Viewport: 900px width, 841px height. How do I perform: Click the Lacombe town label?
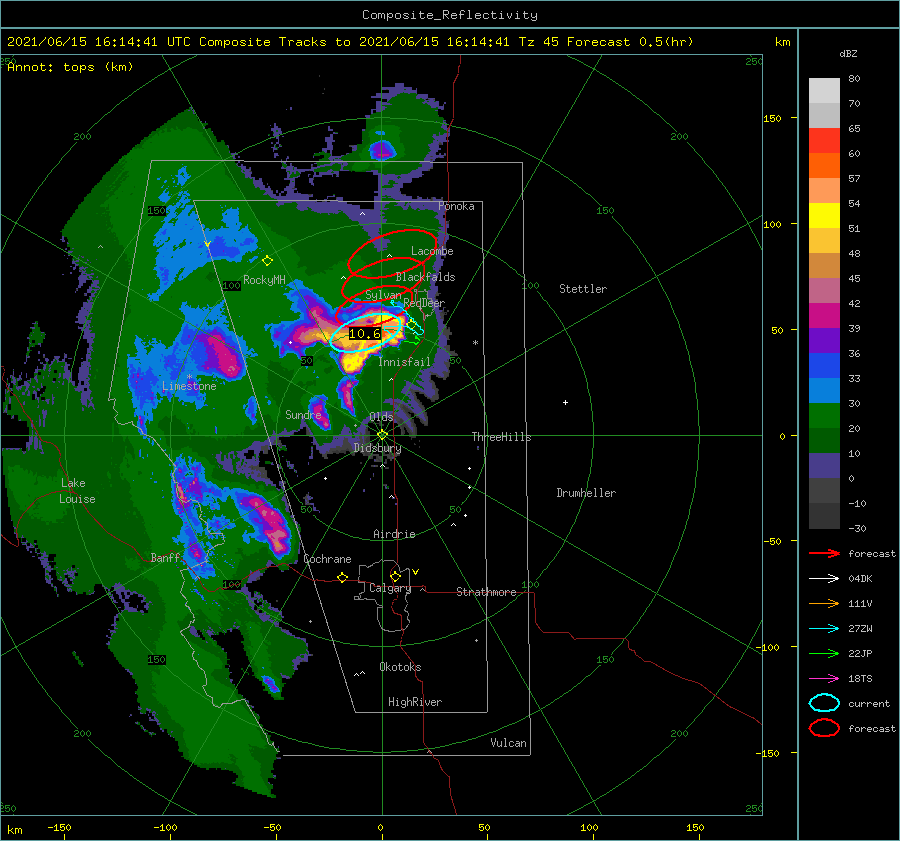tap(432, 251)
